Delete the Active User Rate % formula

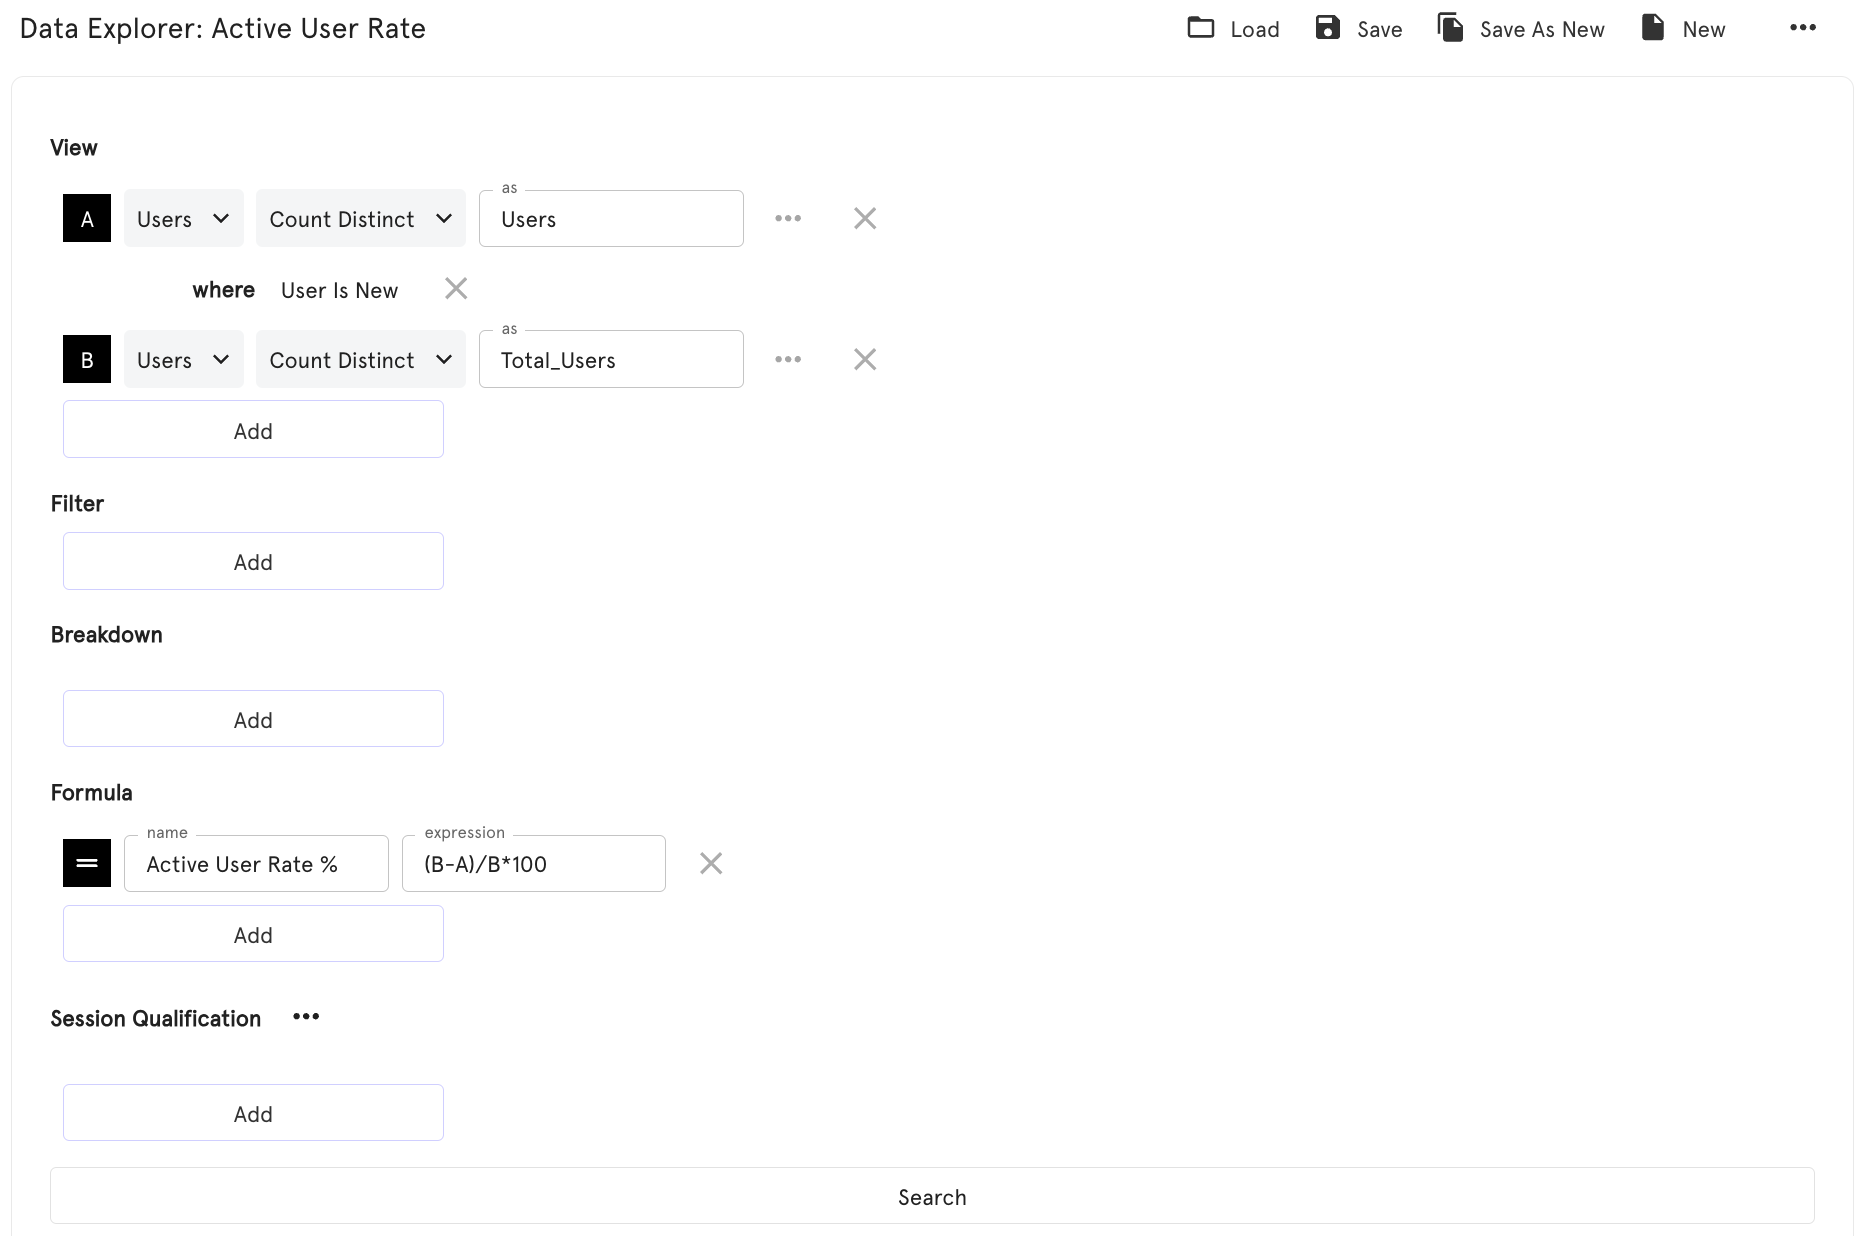tap(711, 863)
